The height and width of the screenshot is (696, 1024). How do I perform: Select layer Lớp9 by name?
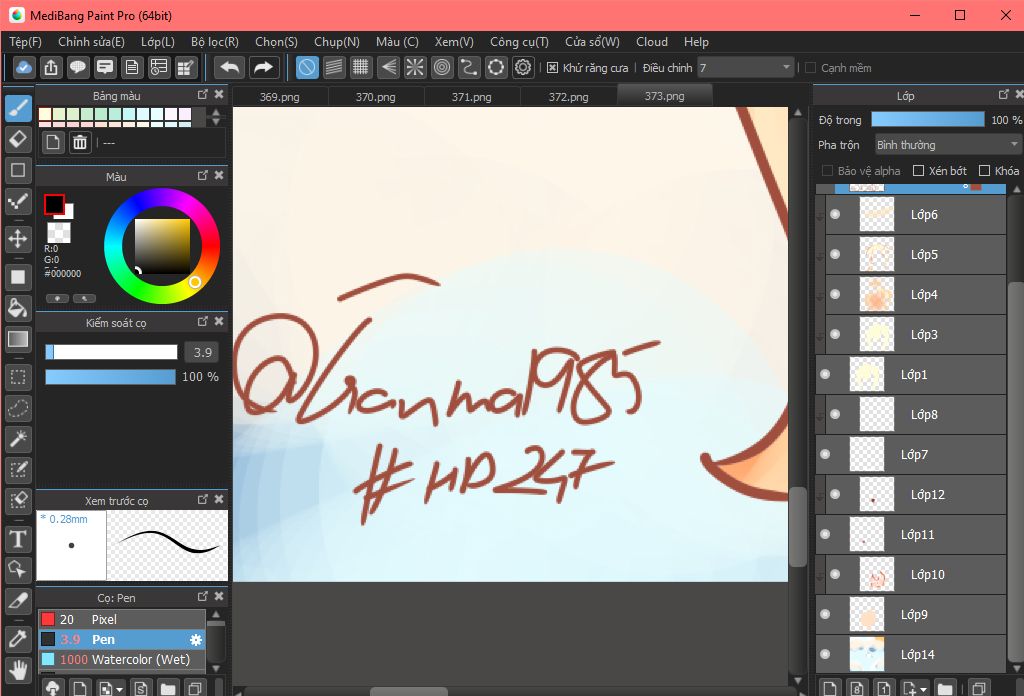tap(914, 614)
